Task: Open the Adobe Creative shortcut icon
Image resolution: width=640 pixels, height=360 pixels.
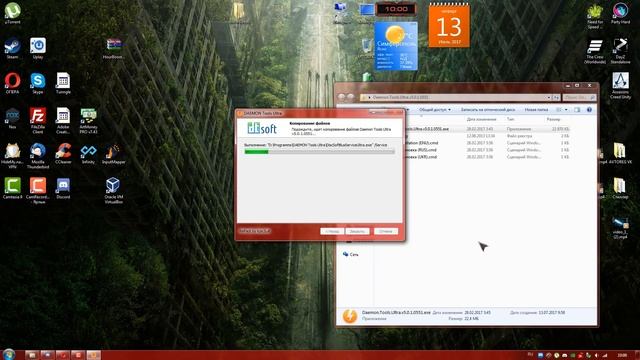Action: point(63,120)
